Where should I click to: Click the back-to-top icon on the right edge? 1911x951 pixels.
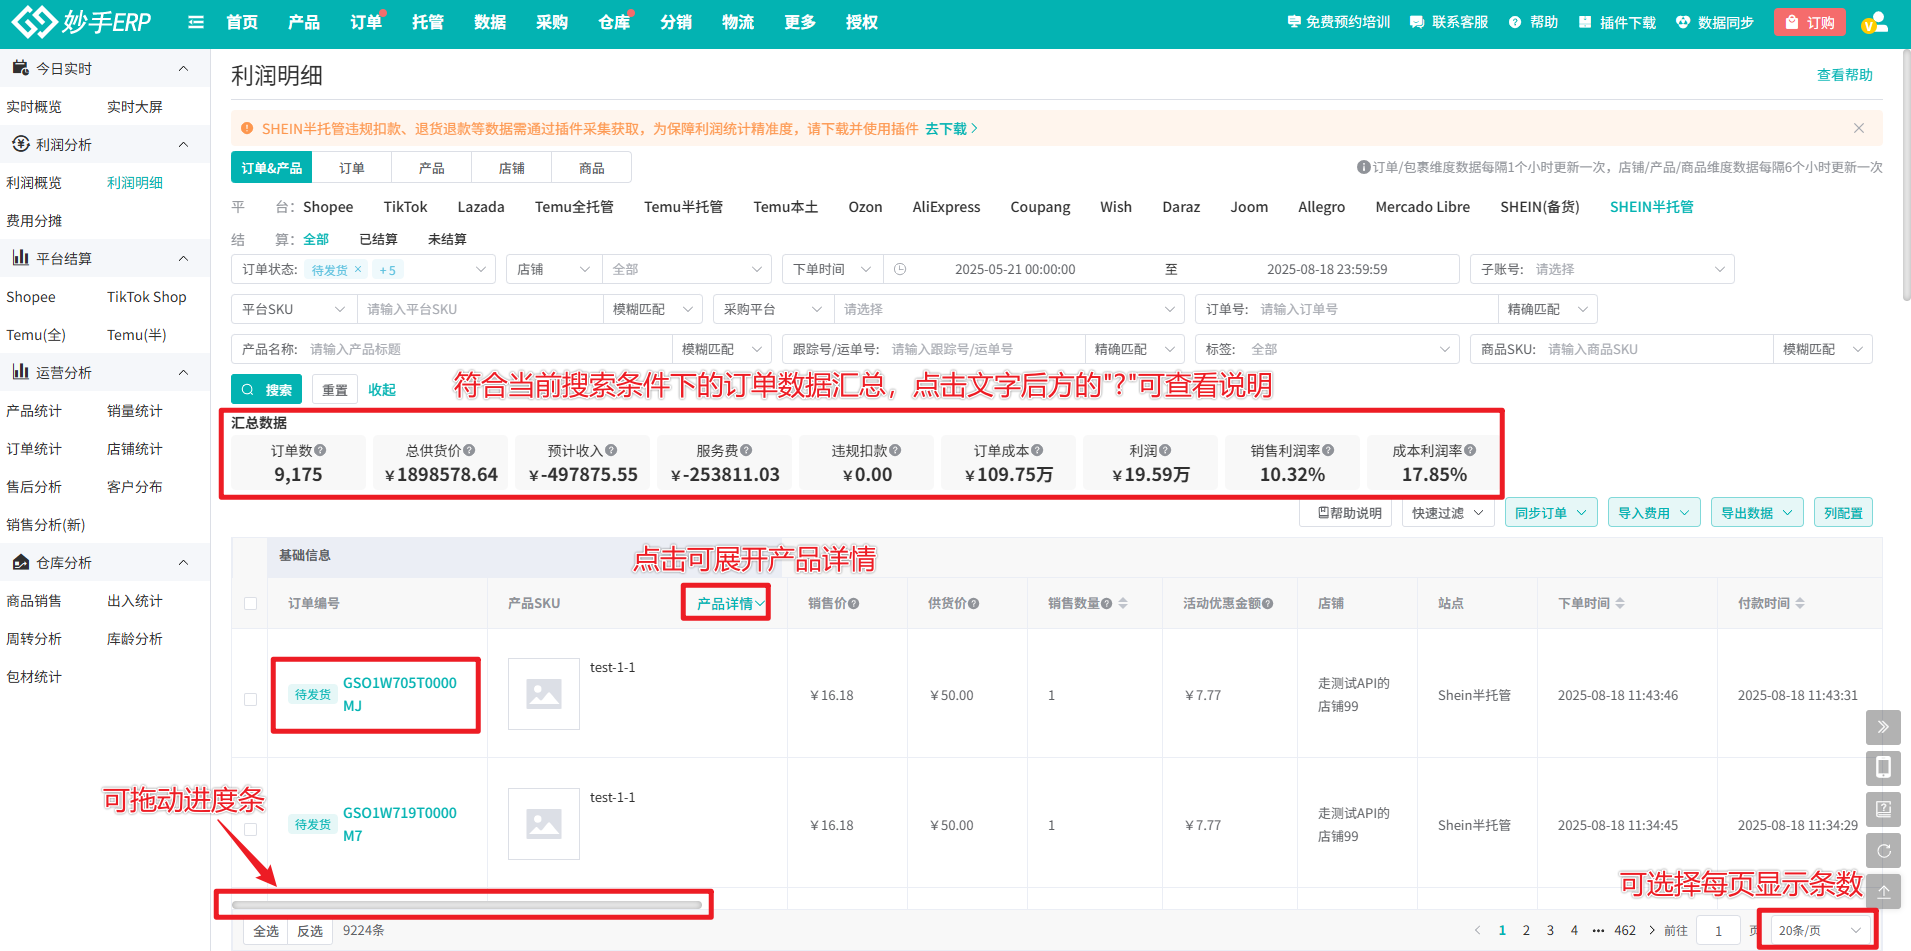tap(1883, 891)
